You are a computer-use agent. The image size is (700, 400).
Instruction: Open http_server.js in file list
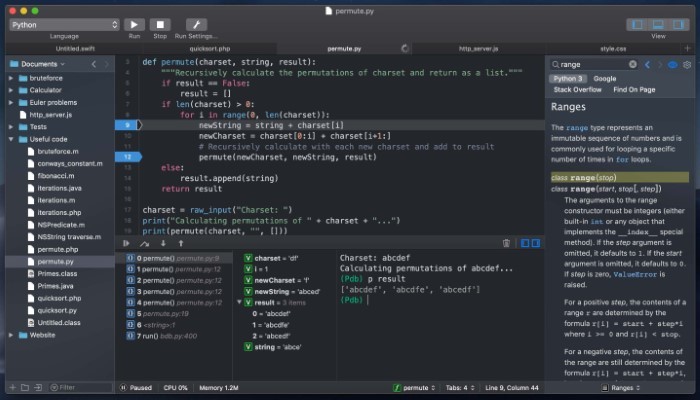(x=50, y=115)
